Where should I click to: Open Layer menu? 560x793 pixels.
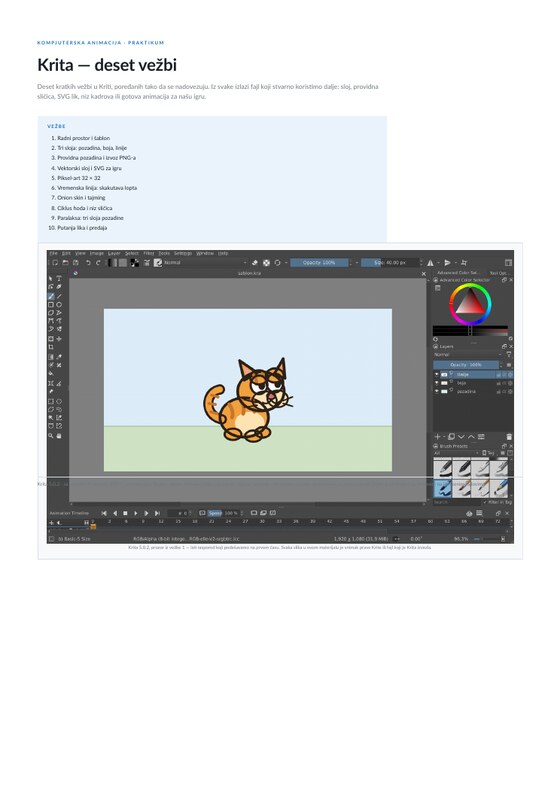[x=114, y=253]
